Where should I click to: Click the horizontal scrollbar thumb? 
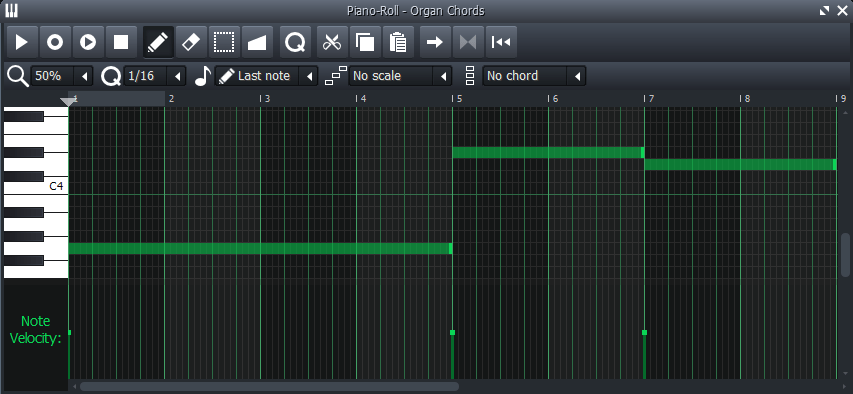pyautogui.click(x=269, y=386)
